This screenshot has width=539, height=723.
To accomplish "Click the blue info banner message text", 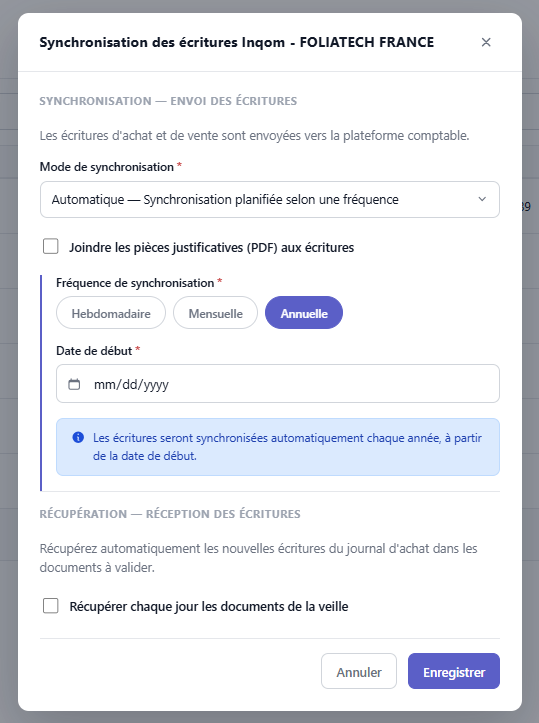I will 287,447.
